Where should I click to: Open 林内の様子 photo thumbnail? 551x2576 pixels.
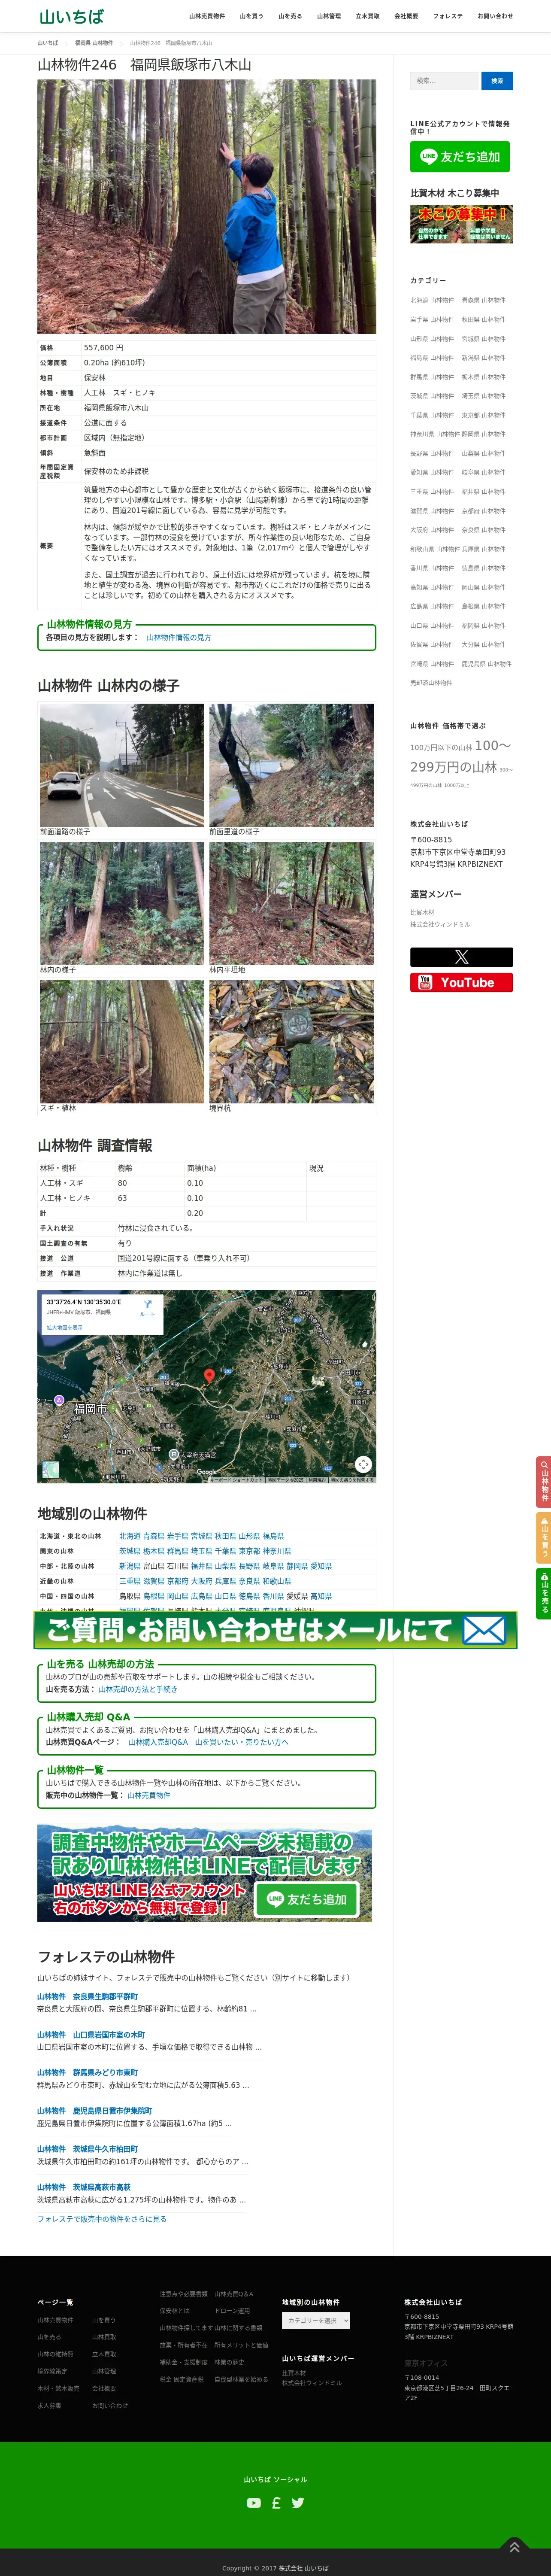pyautogui.click(x=122, y=903)
